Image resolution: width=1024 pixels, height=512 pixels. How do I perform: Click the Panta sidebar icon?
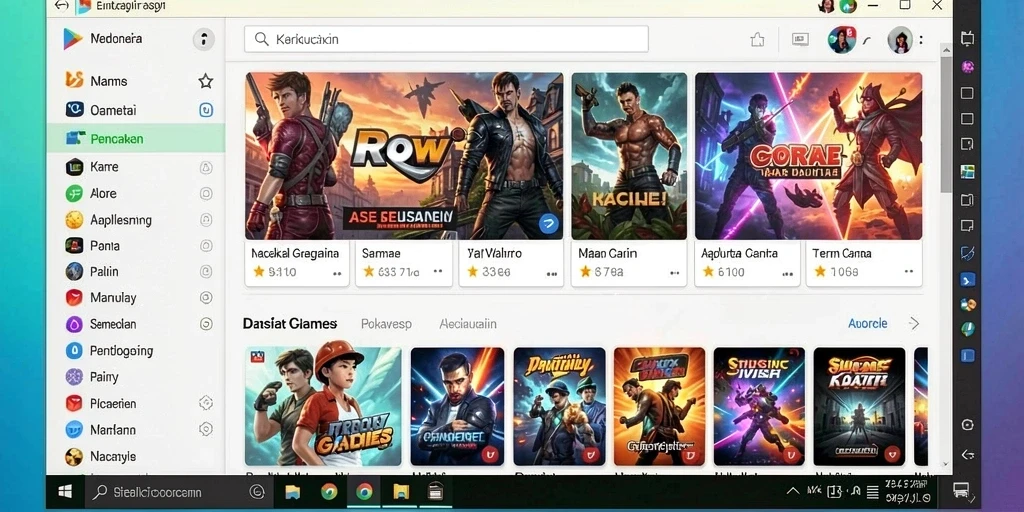pyautogui.click(x=74, y=246)
